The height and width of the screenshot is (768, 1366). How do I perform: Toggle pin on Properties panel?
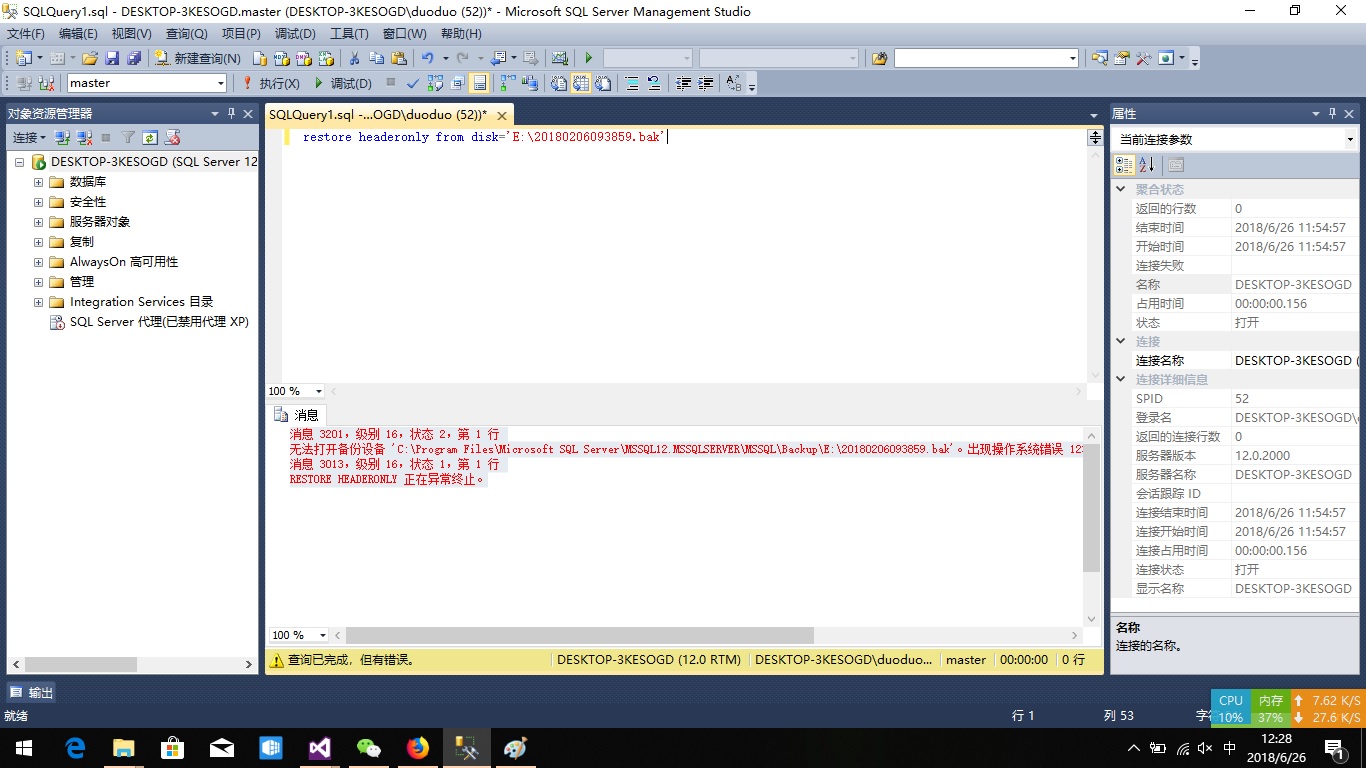click(x=1332, y=113)
